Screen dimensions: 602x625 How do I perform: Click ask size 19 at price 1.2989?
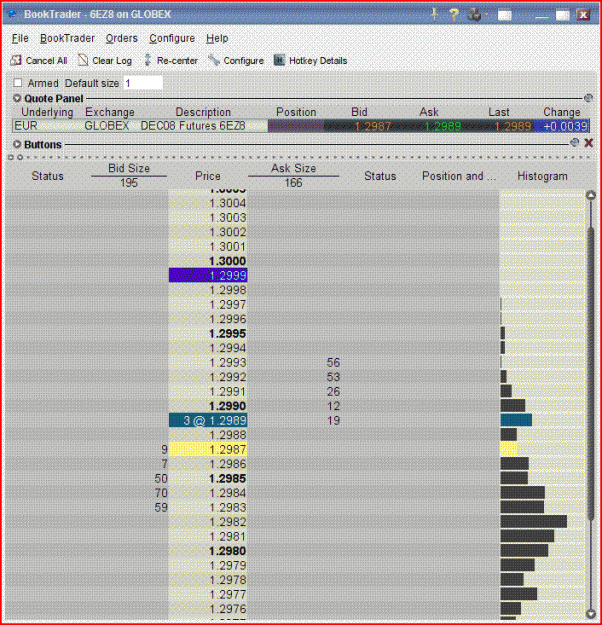point(333,420)
